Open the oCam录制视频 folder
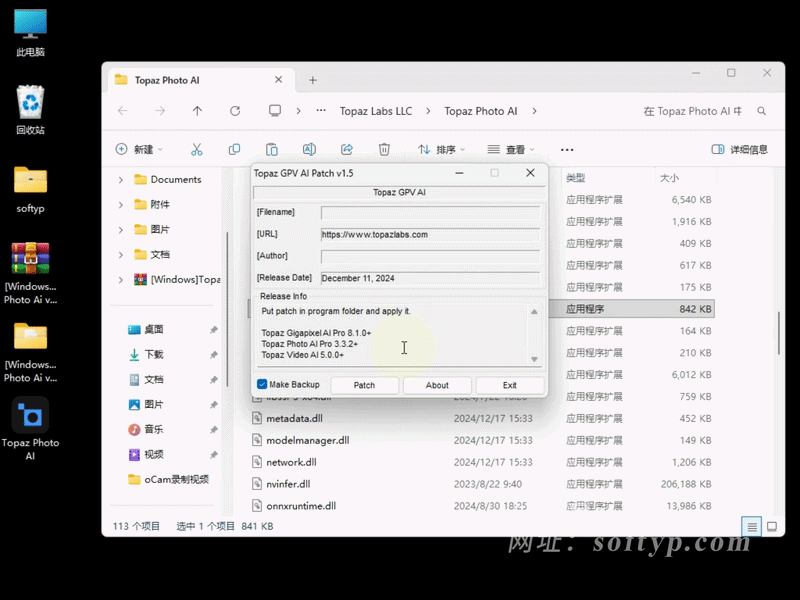 click(x=176, y=480)
